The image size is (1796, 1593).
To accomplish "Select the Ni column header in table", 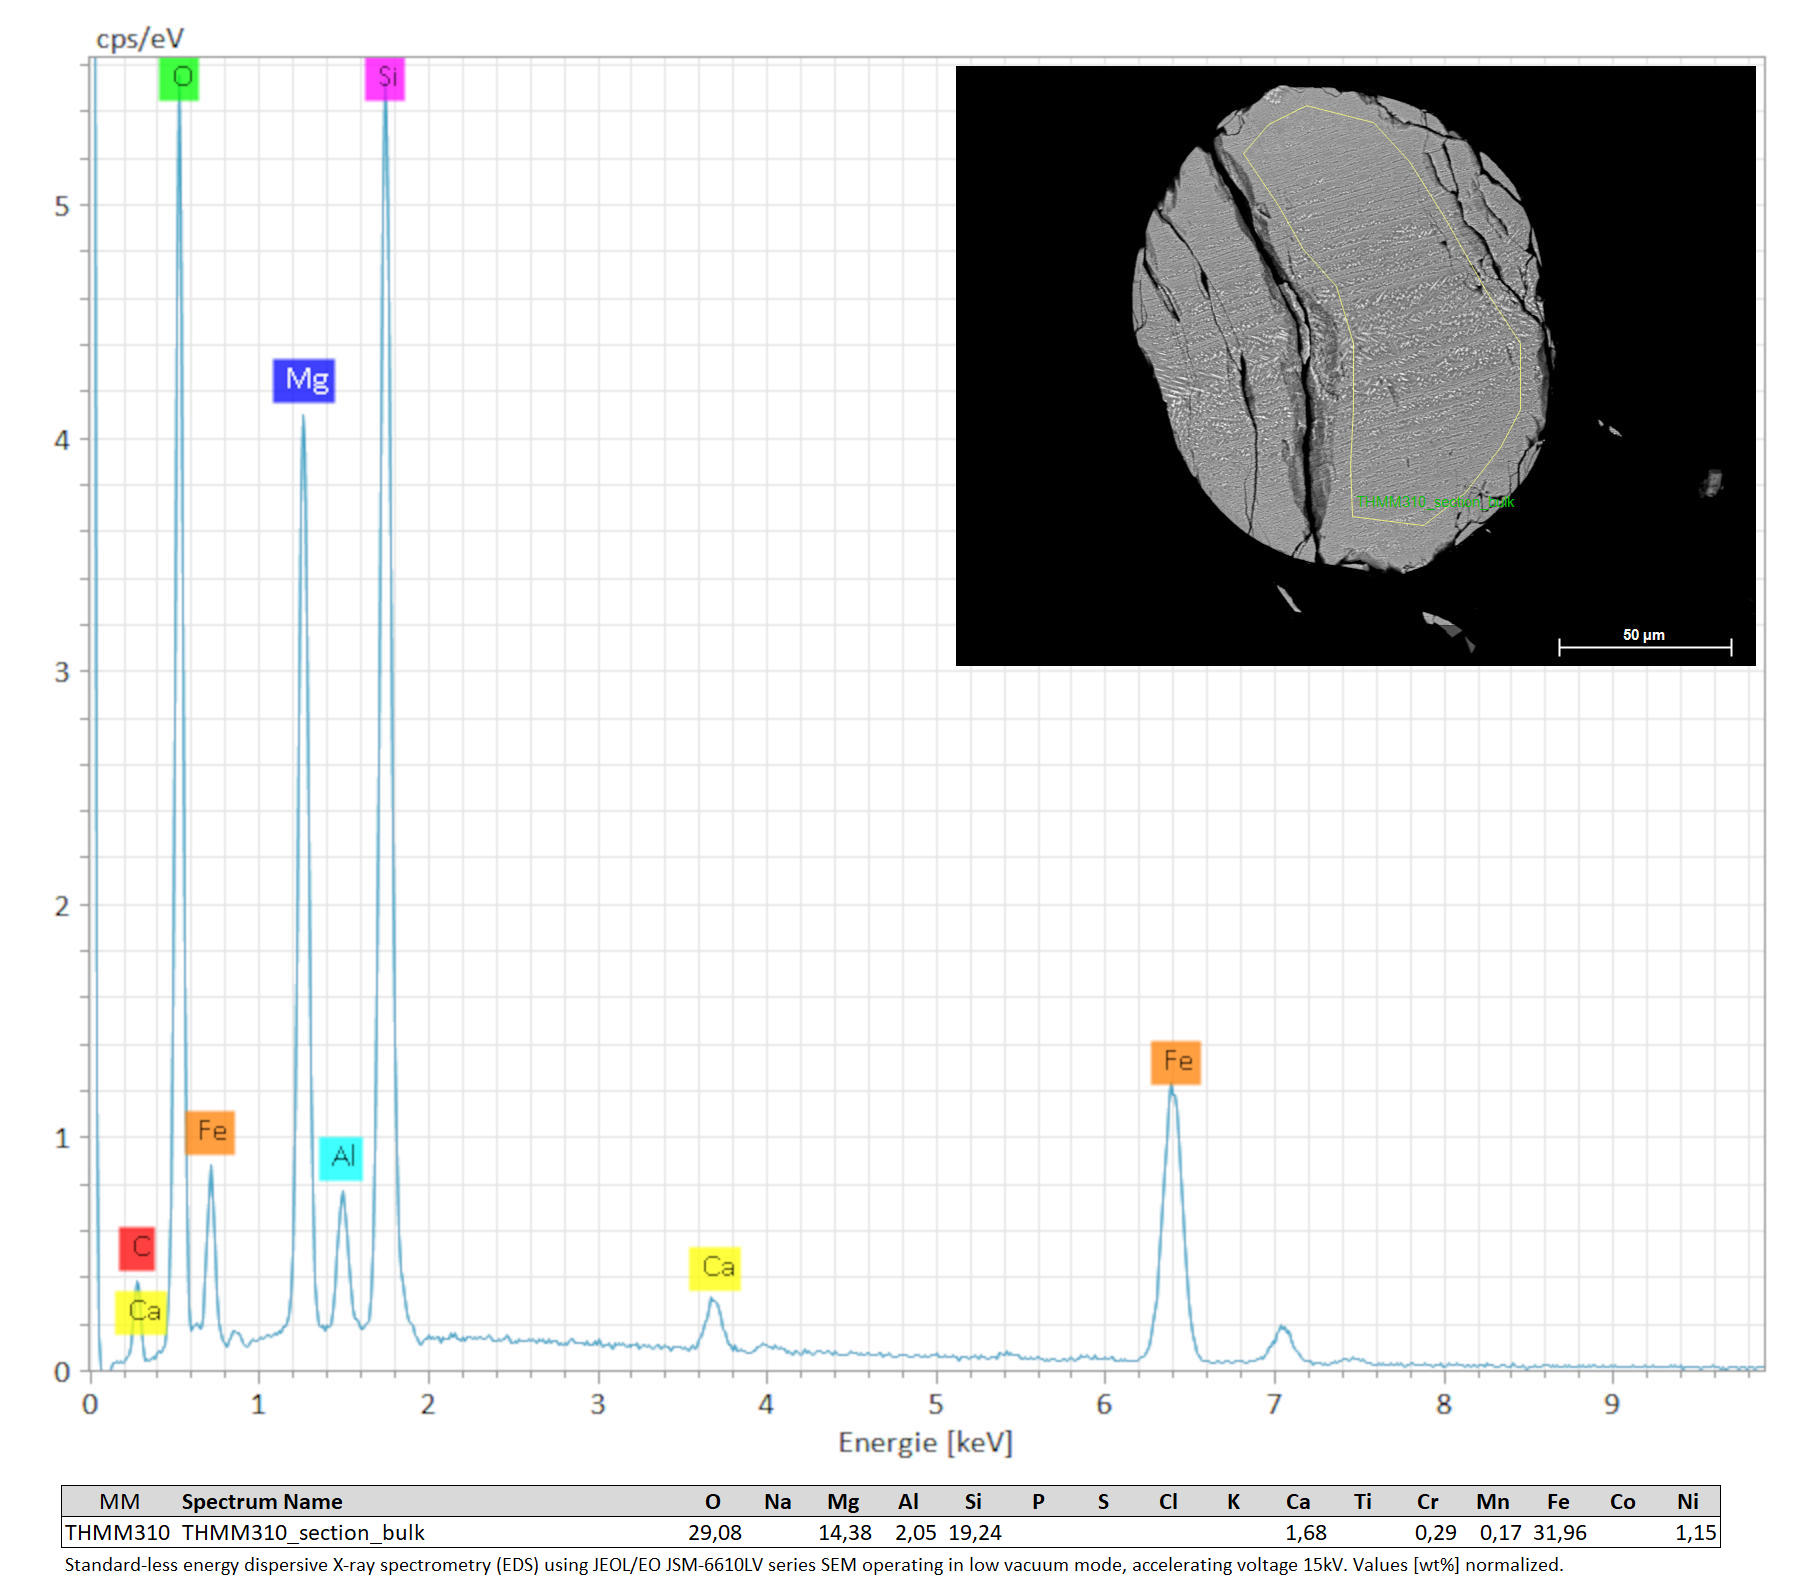I will (x=1687, y=1501).
